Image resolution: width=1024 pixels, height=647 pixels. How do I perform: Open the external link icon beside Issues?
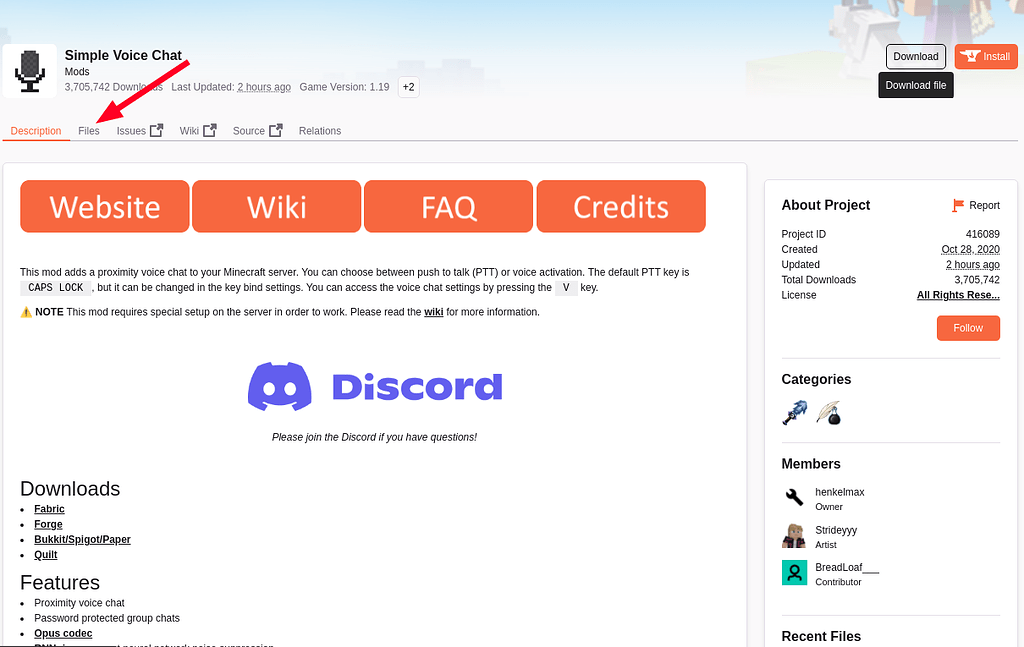(x=155, y=129)
